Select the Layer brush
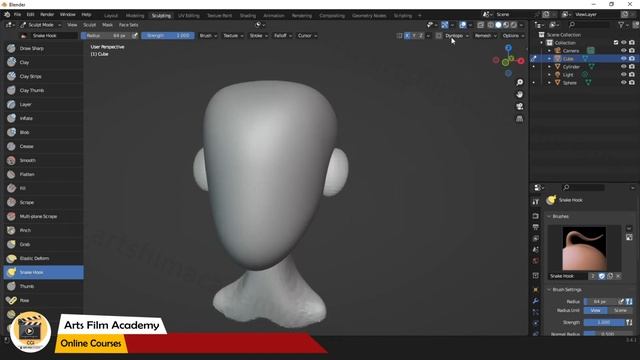This screenshot has width=640, height=360. 43,104
